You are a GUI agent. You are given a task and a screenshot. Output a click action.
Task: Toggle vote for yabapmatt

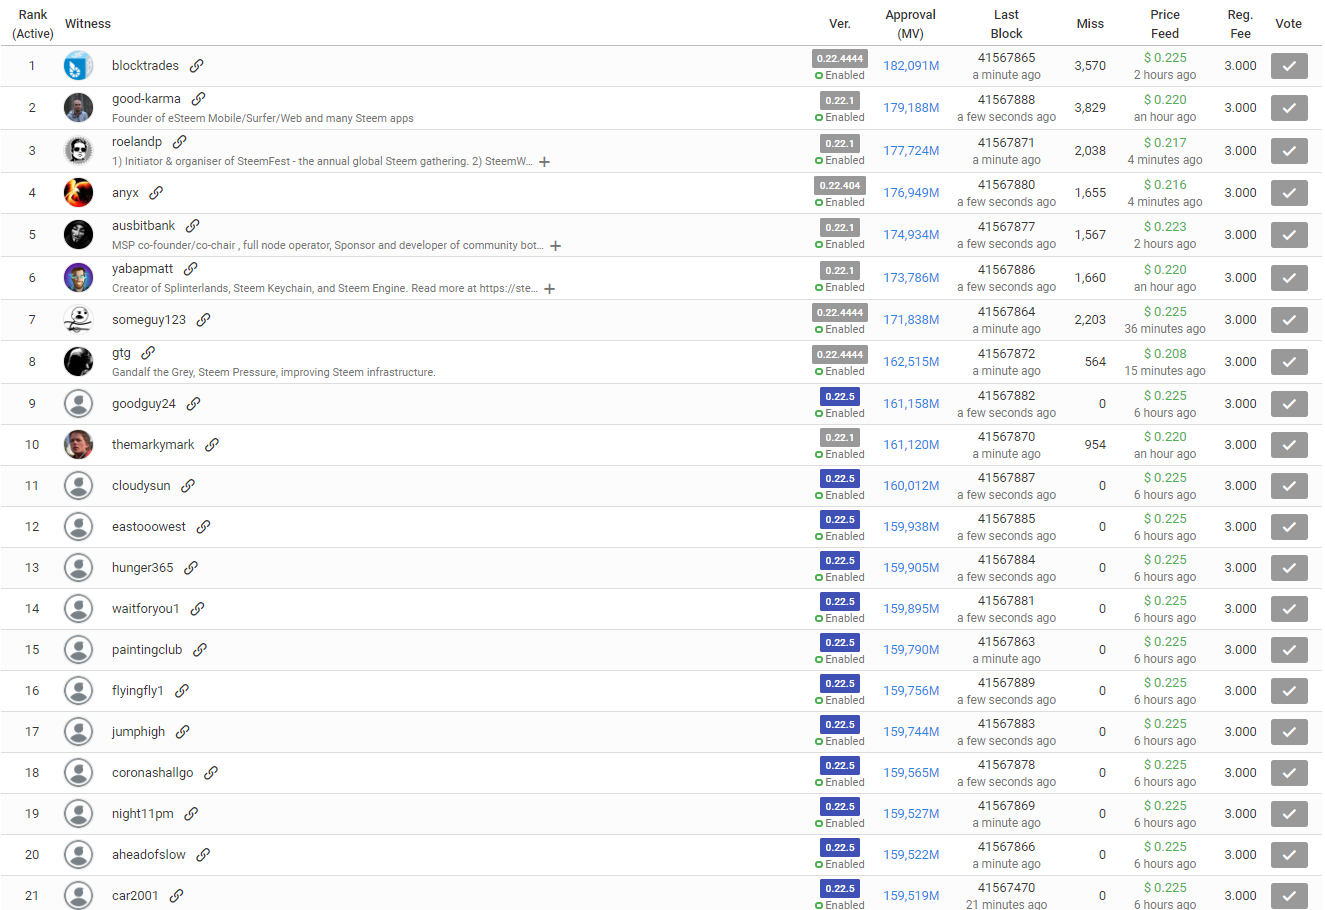tap(1289, 278)
